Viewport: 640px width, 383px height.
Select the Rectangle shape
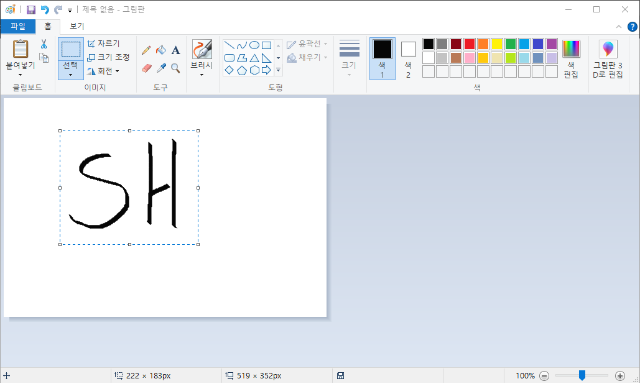(x=266, y=45)
